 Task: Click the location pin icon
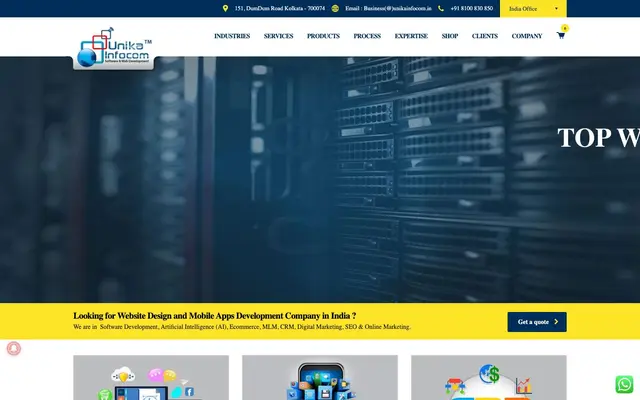click(x=225, y=8)
